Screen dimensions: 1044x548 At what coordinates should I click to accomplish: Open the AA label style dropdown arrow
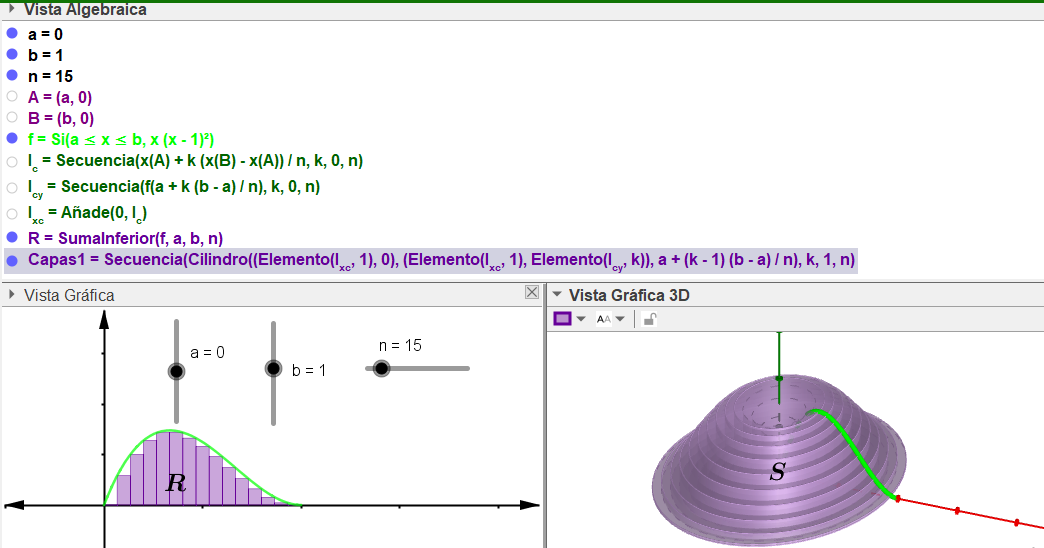click(620, 319)
